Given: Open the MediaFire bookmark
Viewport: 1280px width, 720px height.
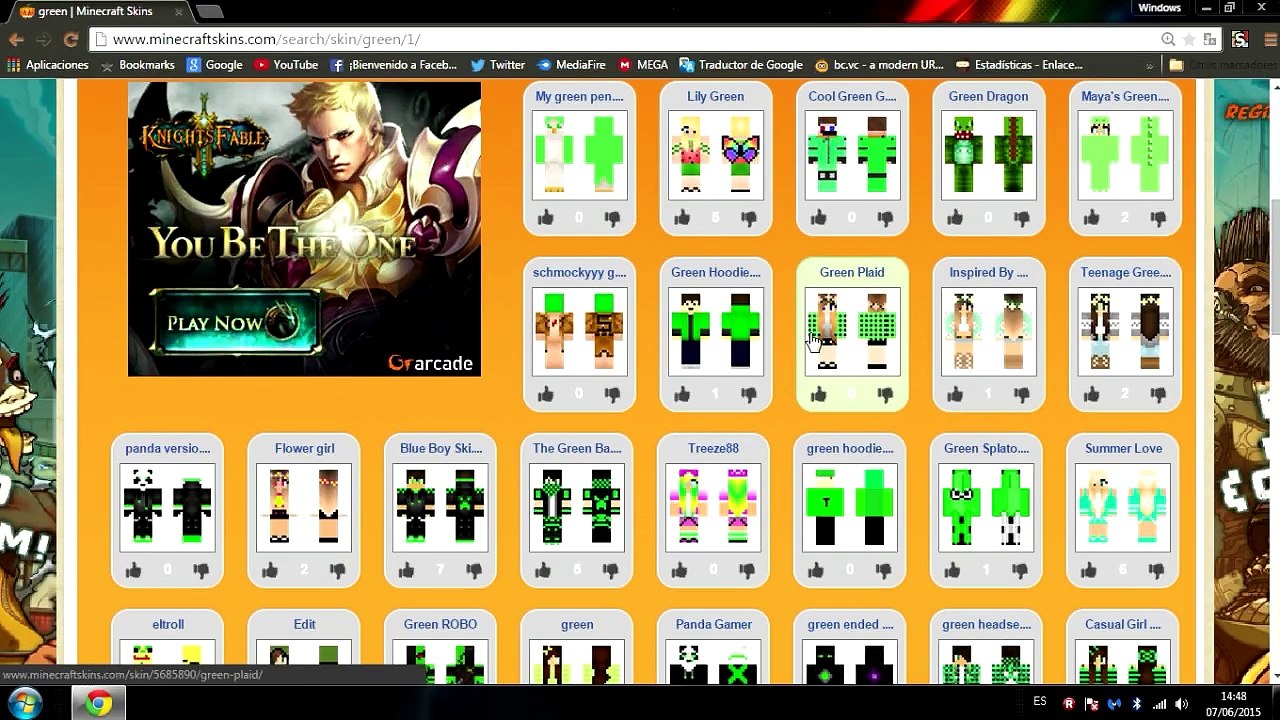Looking at the screenshot, I should (571, 65).
